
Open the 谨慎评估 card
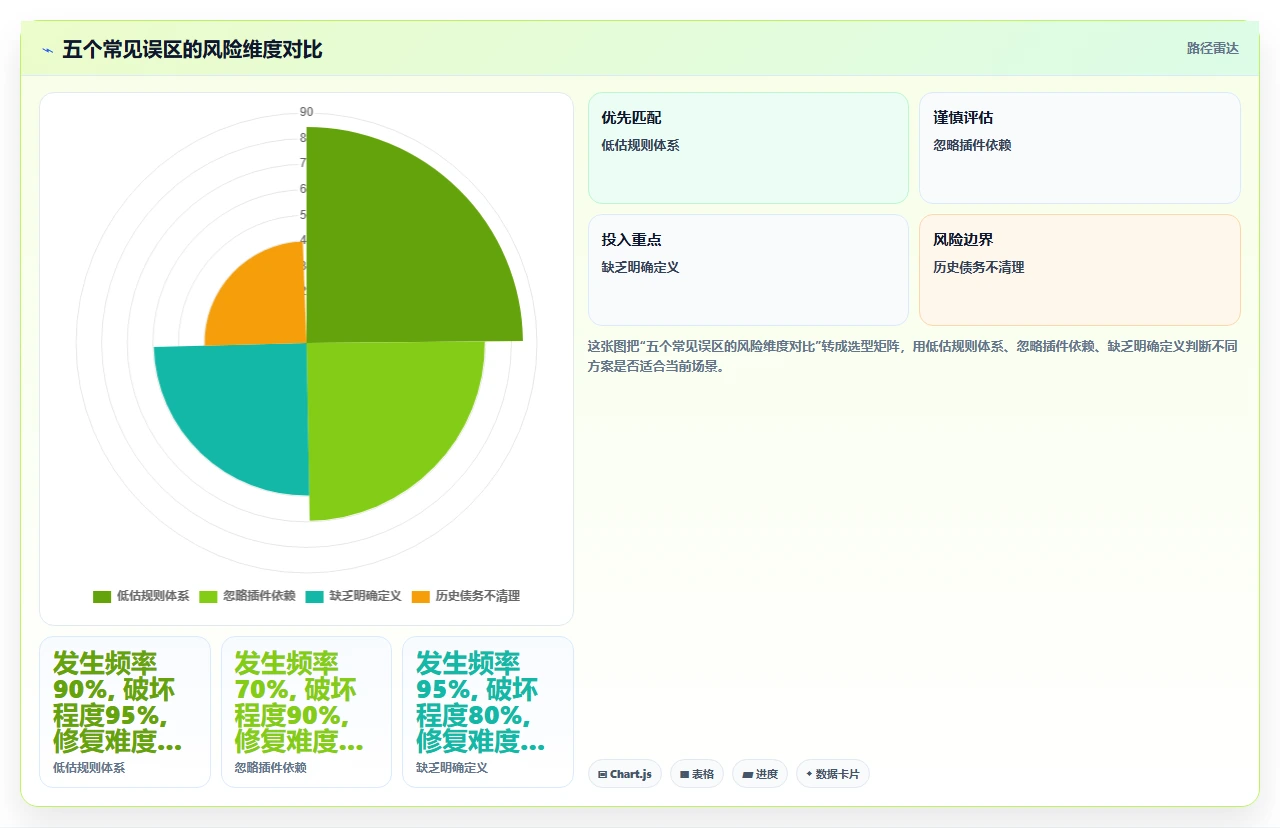(1080, 148)
